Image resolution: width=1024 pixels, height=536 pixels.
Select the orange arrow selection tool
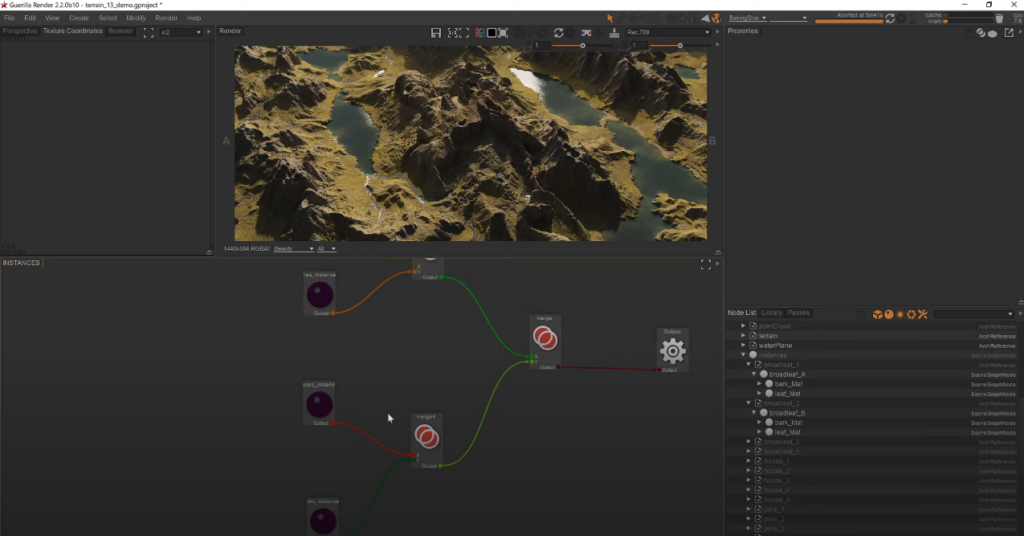click(x=610, y=18)
